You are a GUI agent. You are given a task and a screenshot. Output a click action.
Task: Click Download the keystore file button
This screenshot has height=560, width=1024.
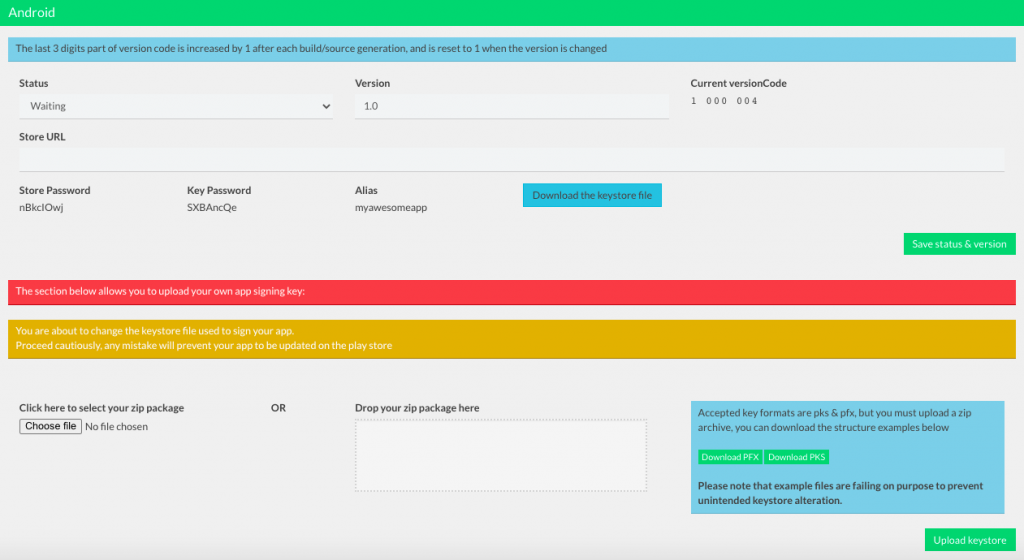tap(592, 196)
